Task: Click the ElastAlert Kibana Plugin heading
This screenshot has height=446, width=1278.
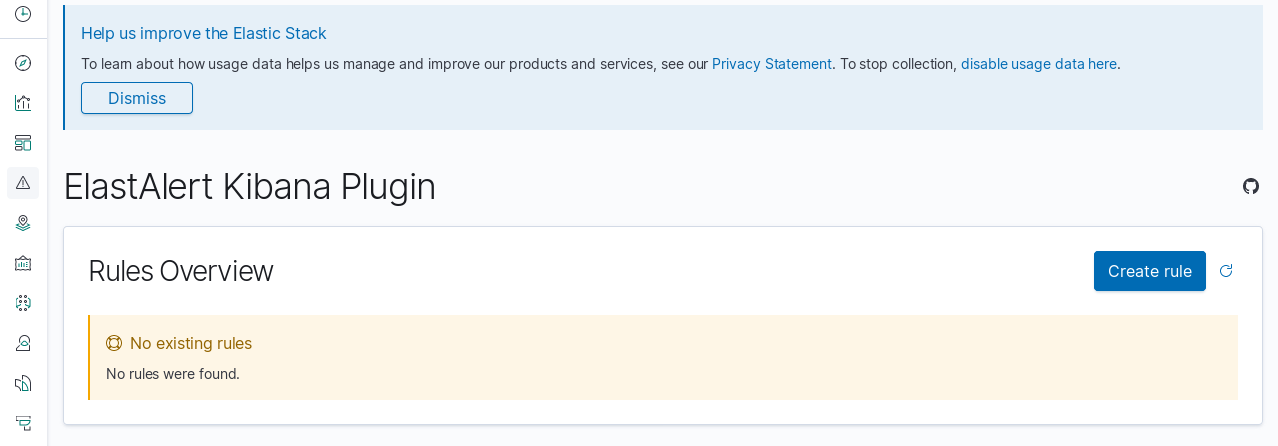Action: [x=250, y=187]
